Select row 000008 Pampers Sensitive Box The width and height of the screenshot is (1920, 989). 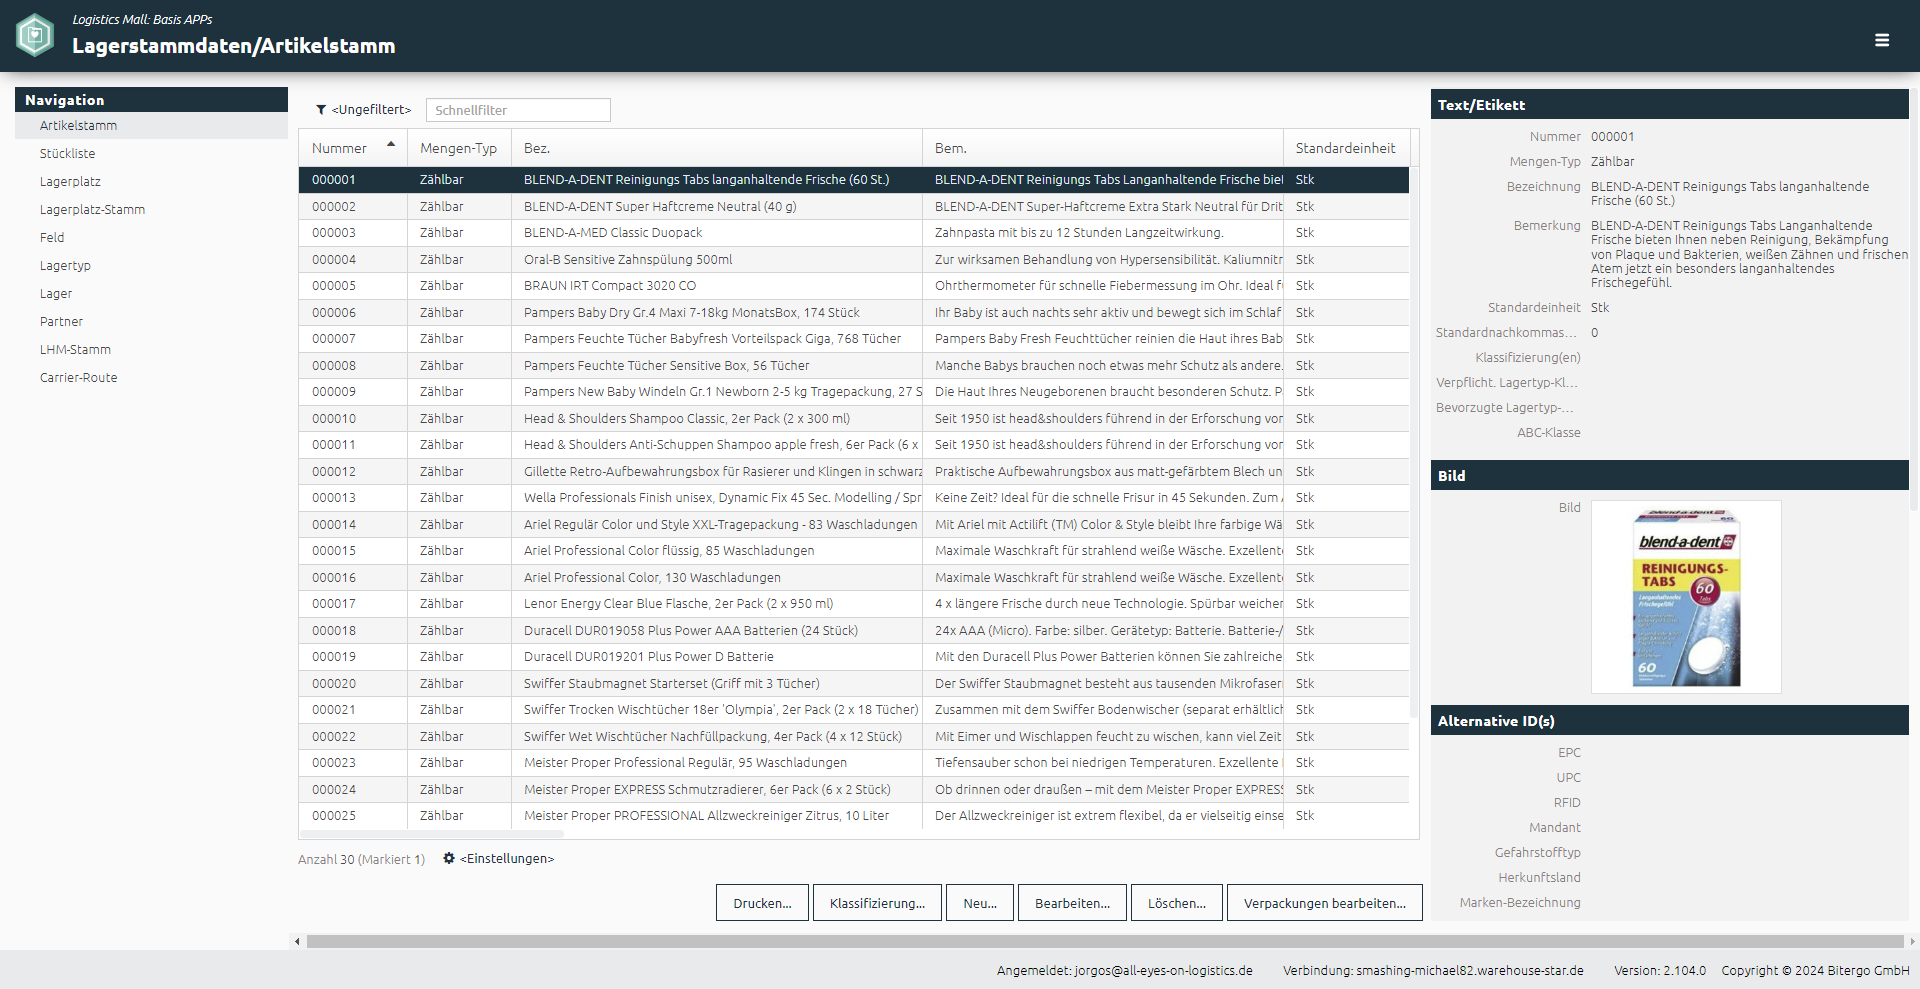[x=854, y=365]
